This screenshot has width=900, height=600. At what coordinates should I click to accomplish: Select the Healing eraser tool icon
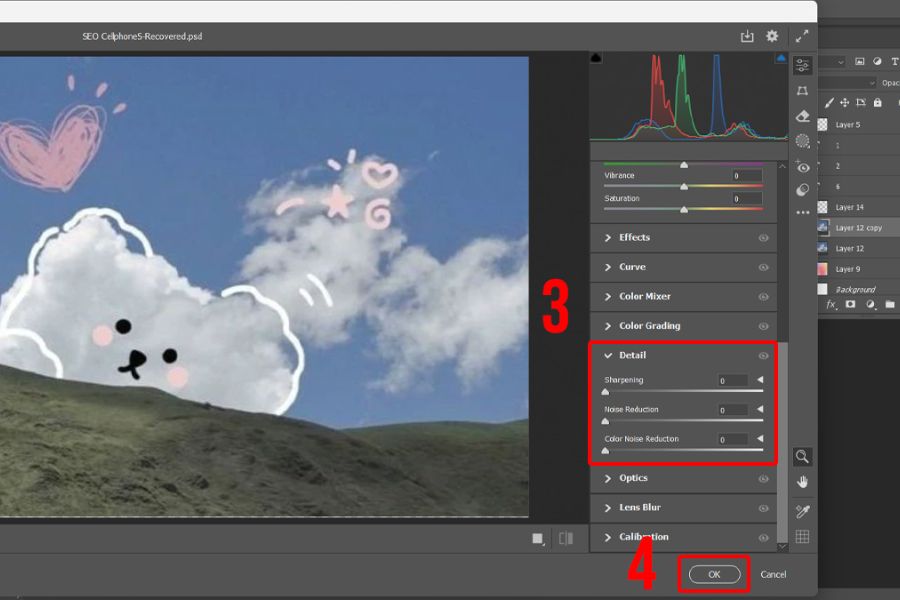802,116
